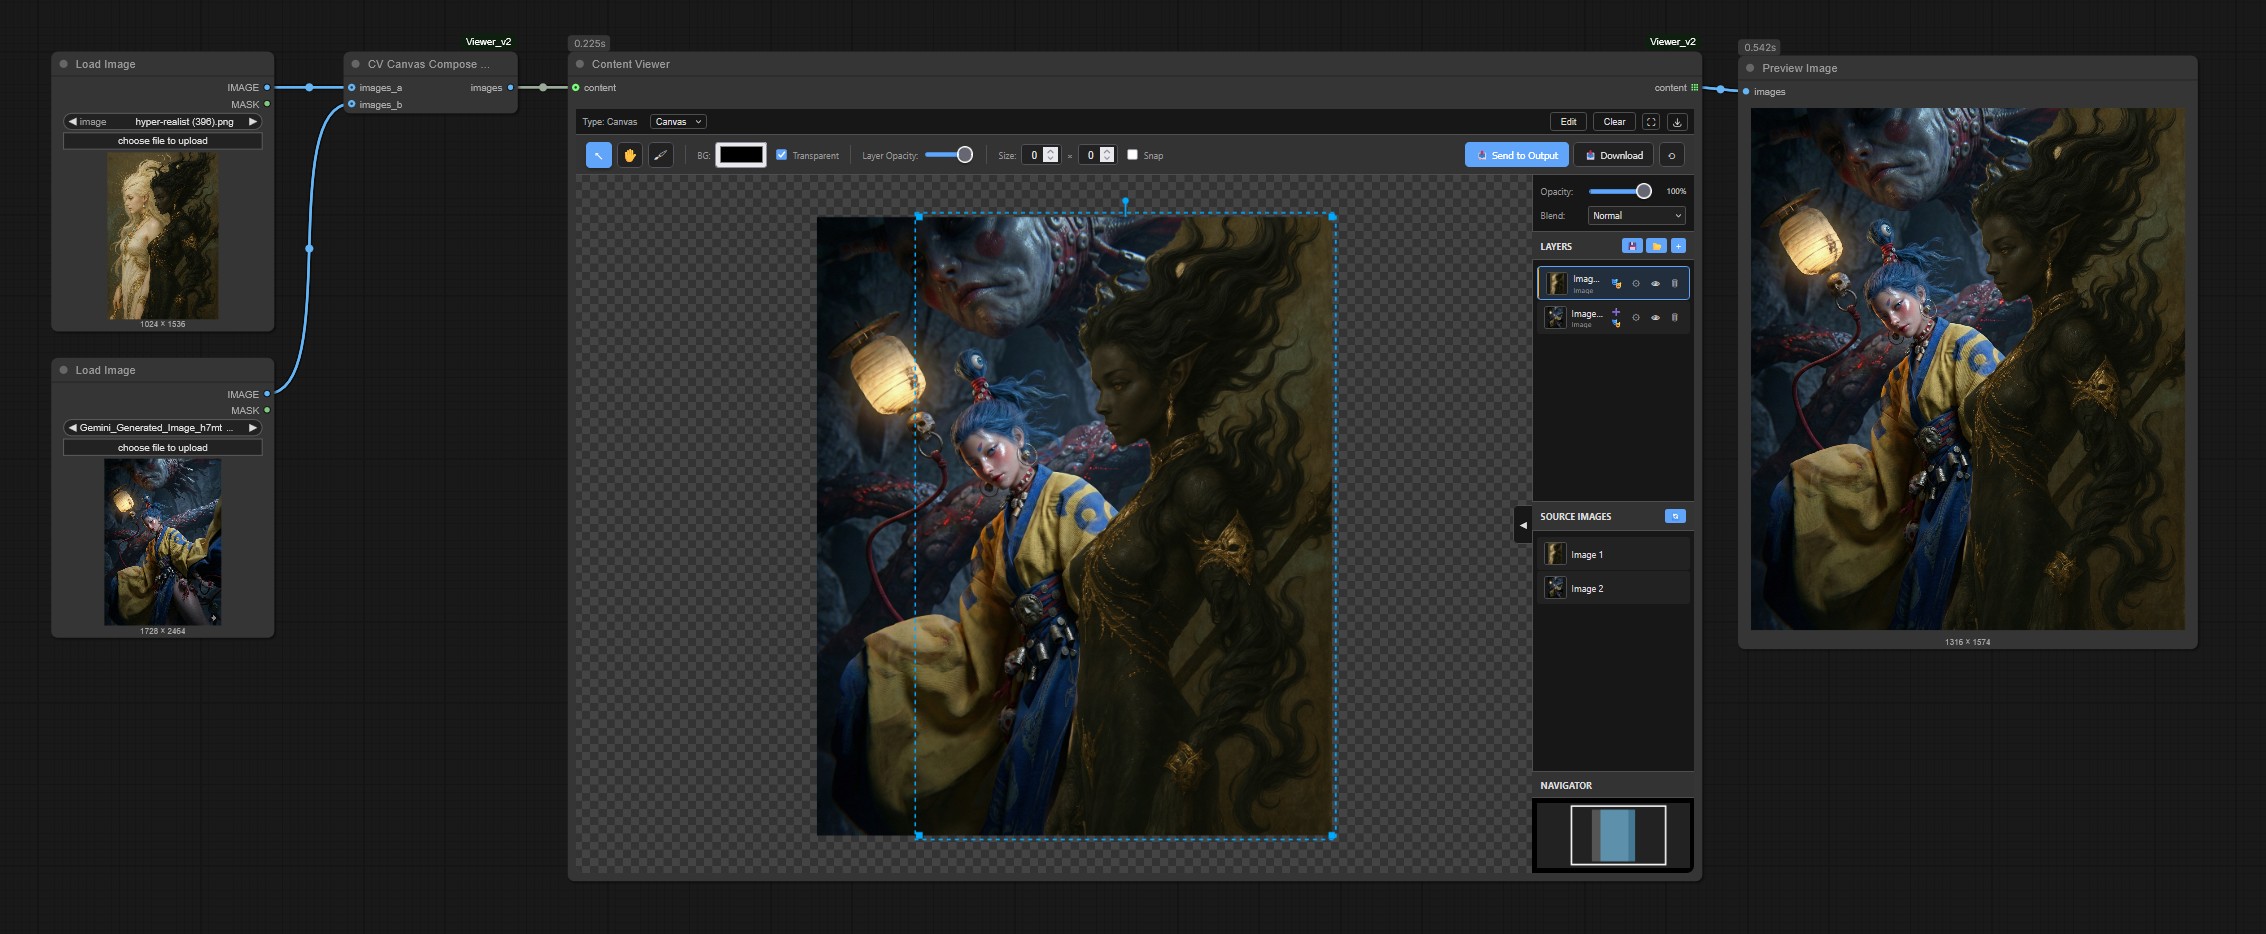The image size is (2266, 934).
Task: Click the second Size spinner arrows
Action: [x=1107, y=155]
